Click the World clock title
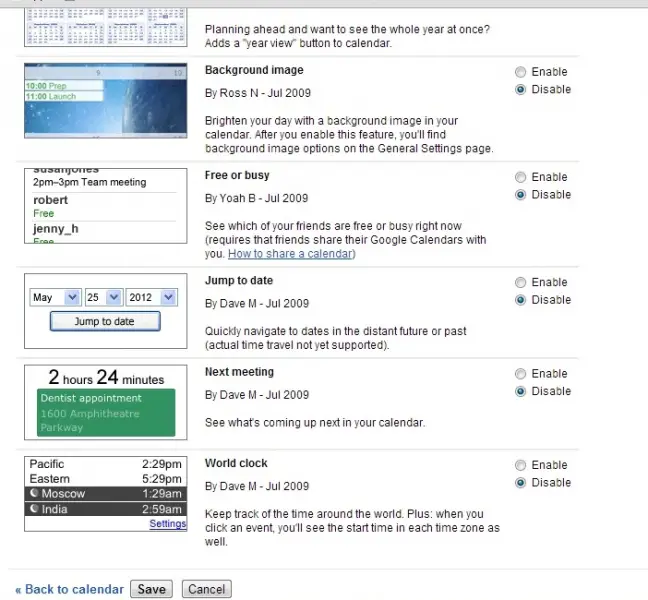This screenshot has width=648, height=600. 236,463
